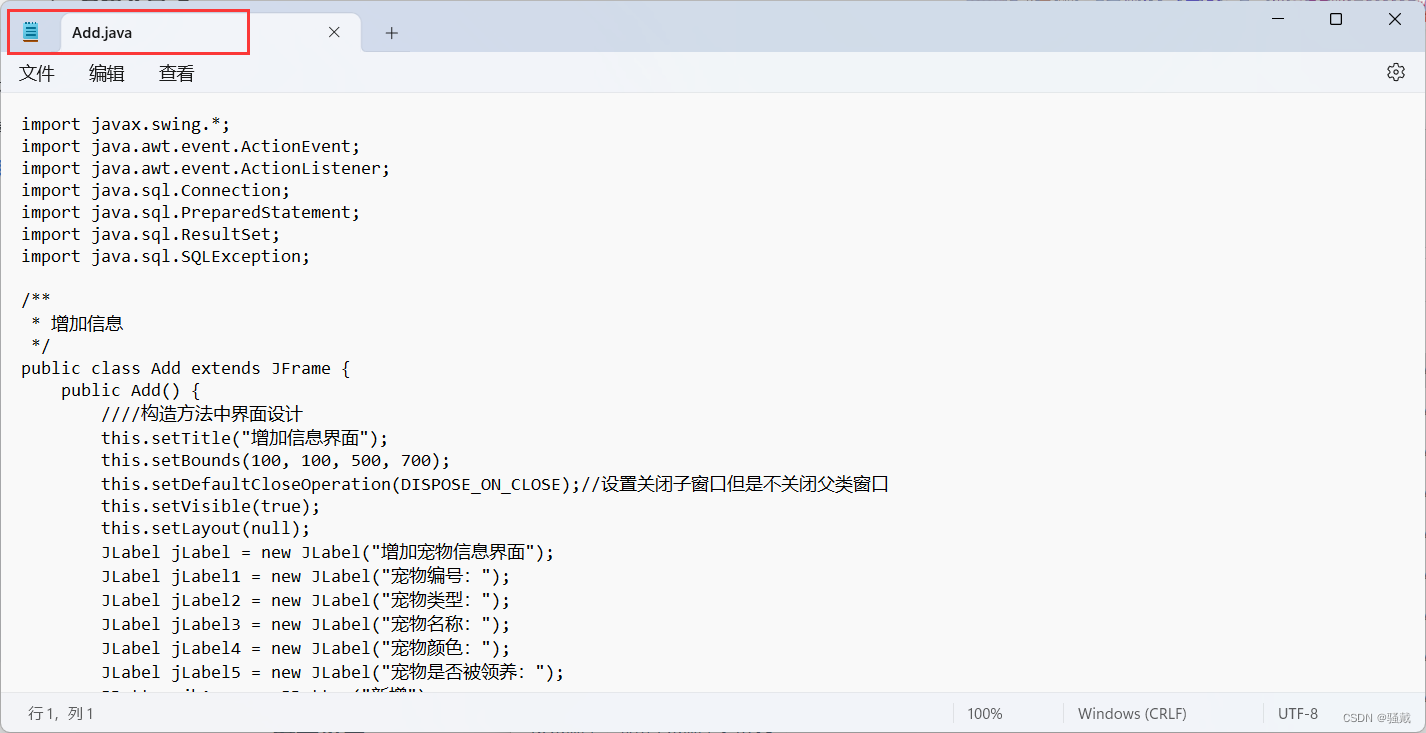Click the UTF-8 encoding indicator
1426x733 pixels.
point(1297,713)
